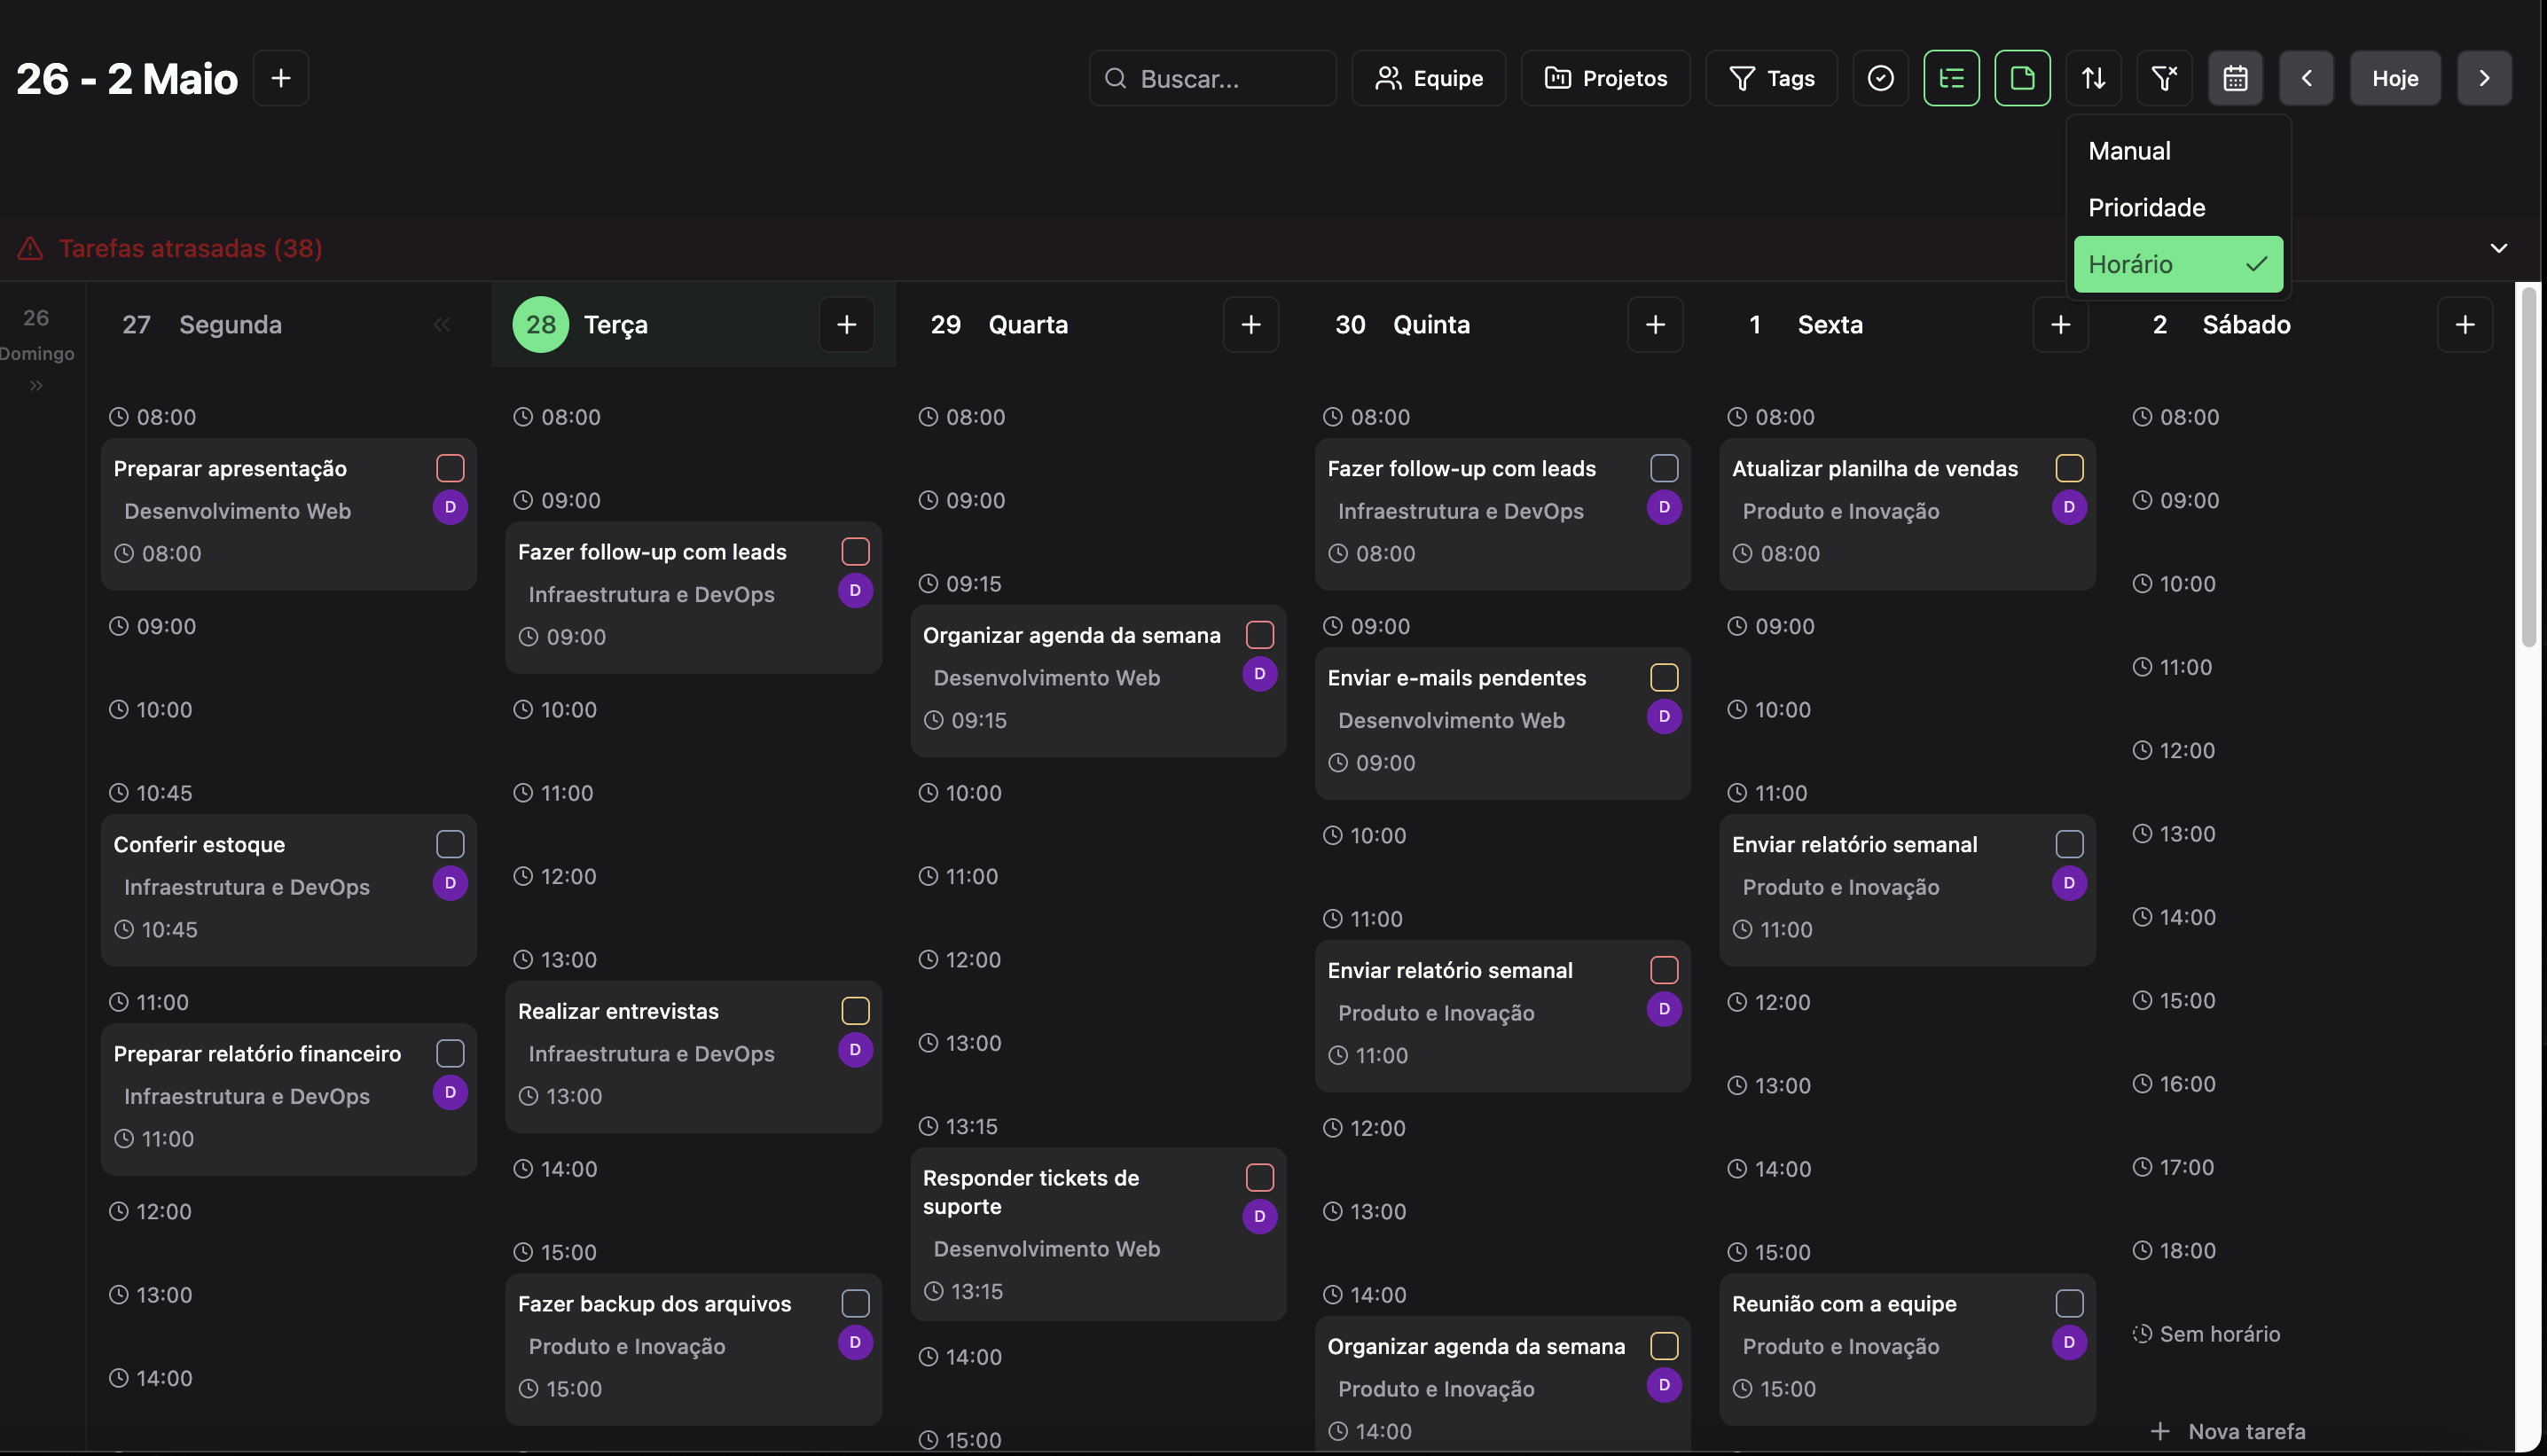
Task: Open the calendar date picker icon
Action: tap(2235, 78)
